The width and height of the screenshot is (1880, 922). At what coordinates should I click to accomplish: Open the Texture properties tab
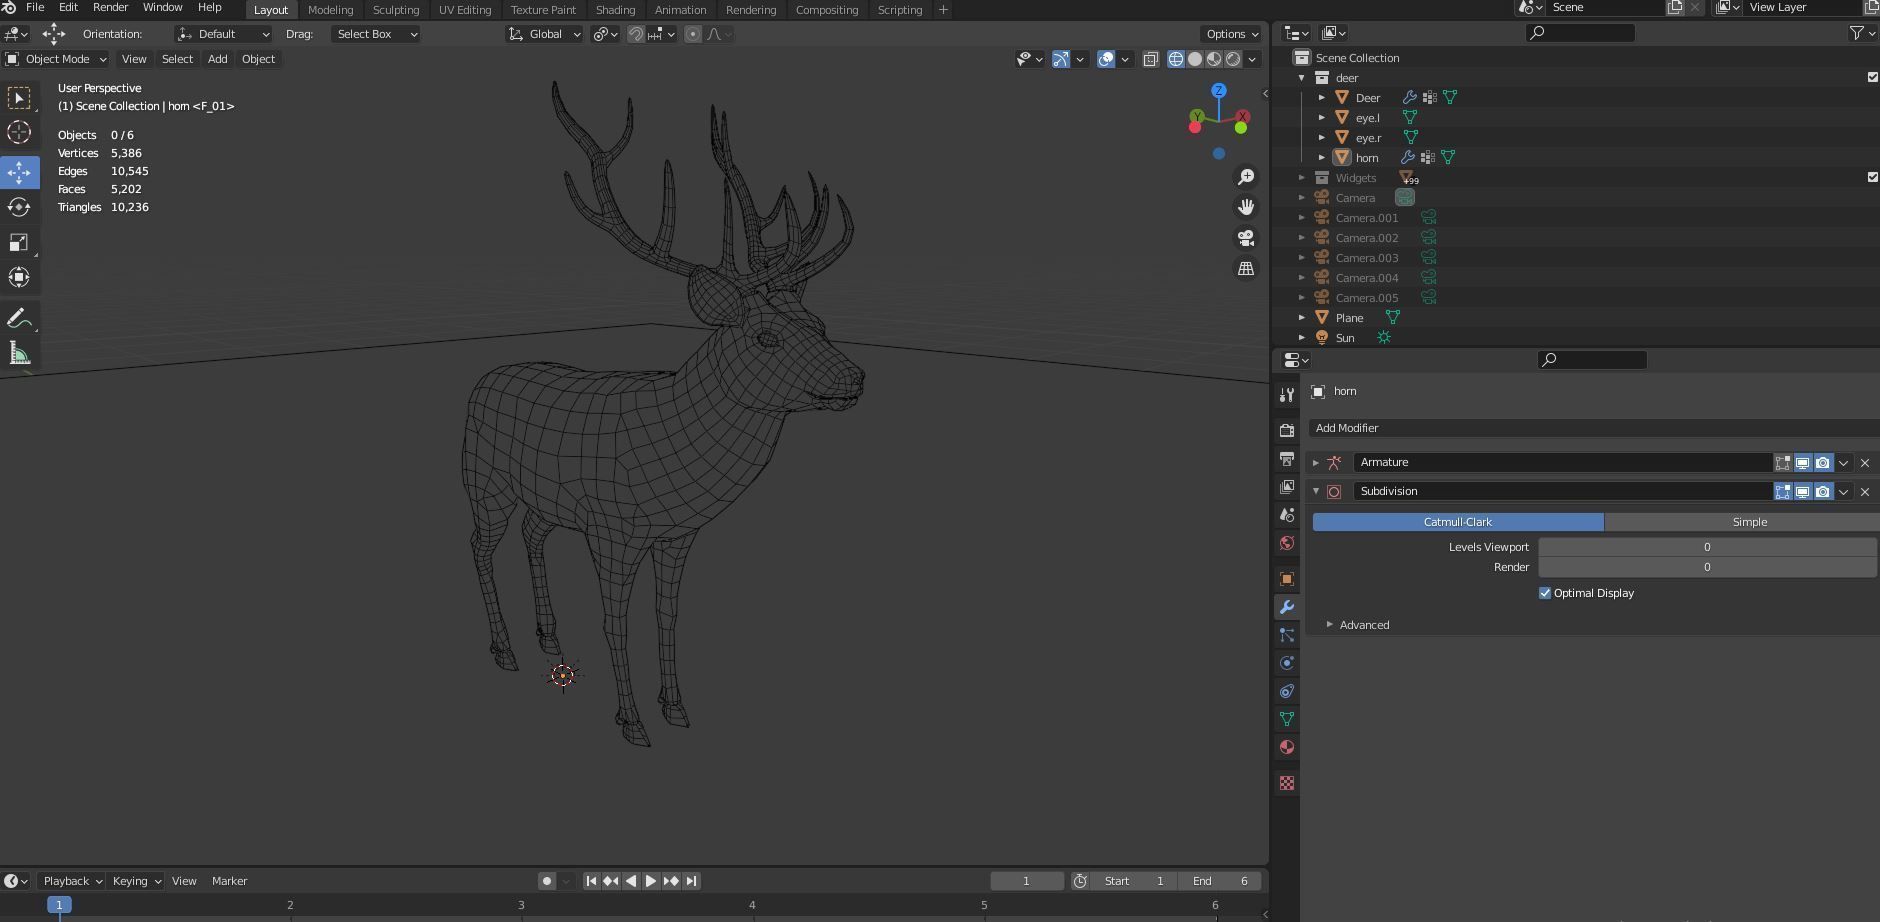point(1287,783)
